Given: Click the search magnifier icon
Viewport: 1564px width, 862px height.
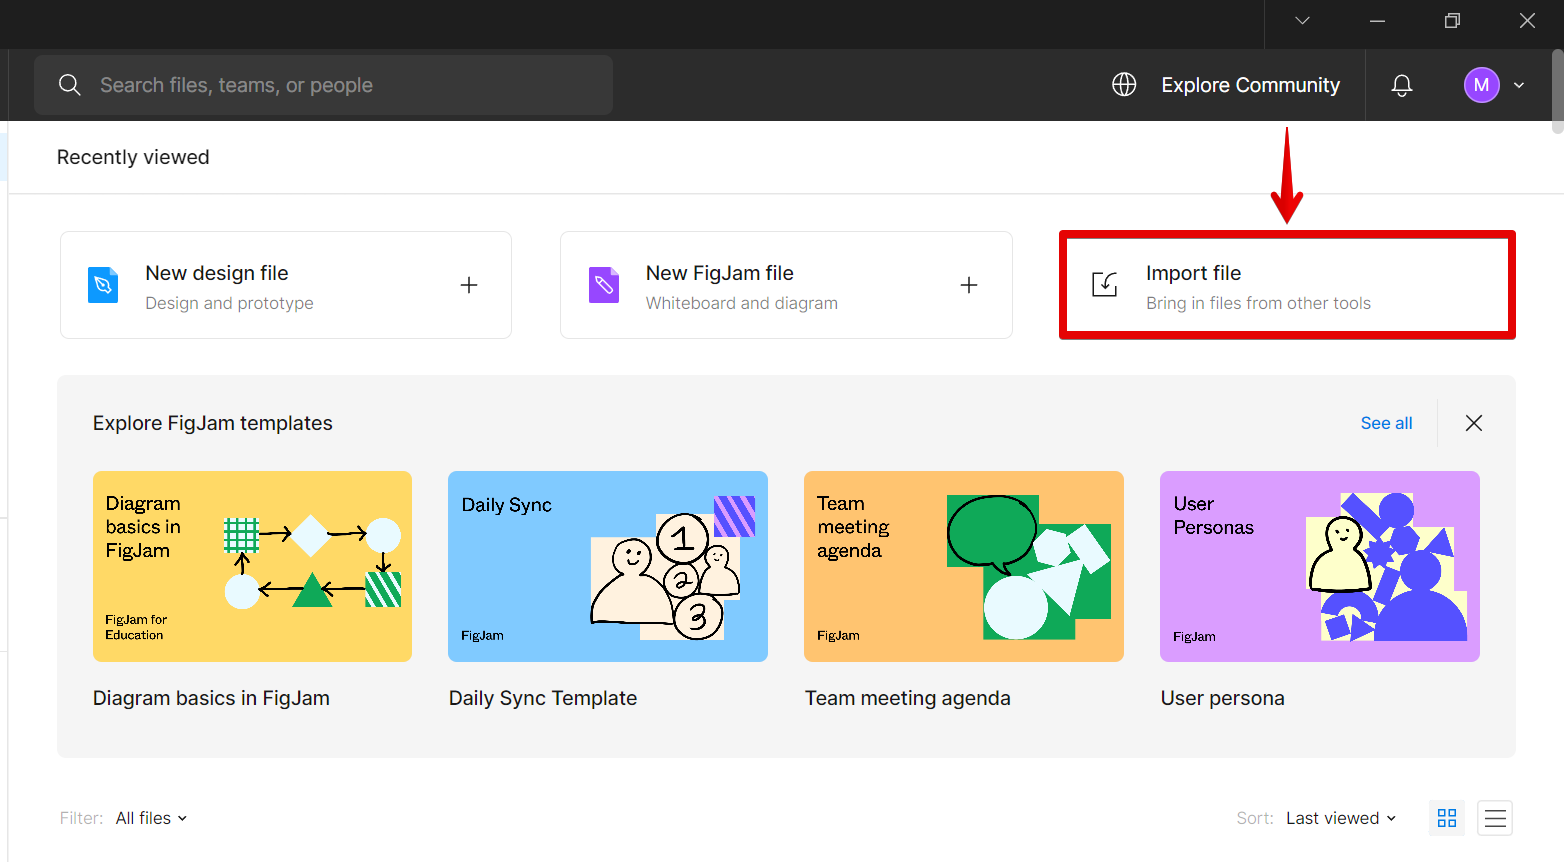Looking at the screenshot, I should coord(69,85).
